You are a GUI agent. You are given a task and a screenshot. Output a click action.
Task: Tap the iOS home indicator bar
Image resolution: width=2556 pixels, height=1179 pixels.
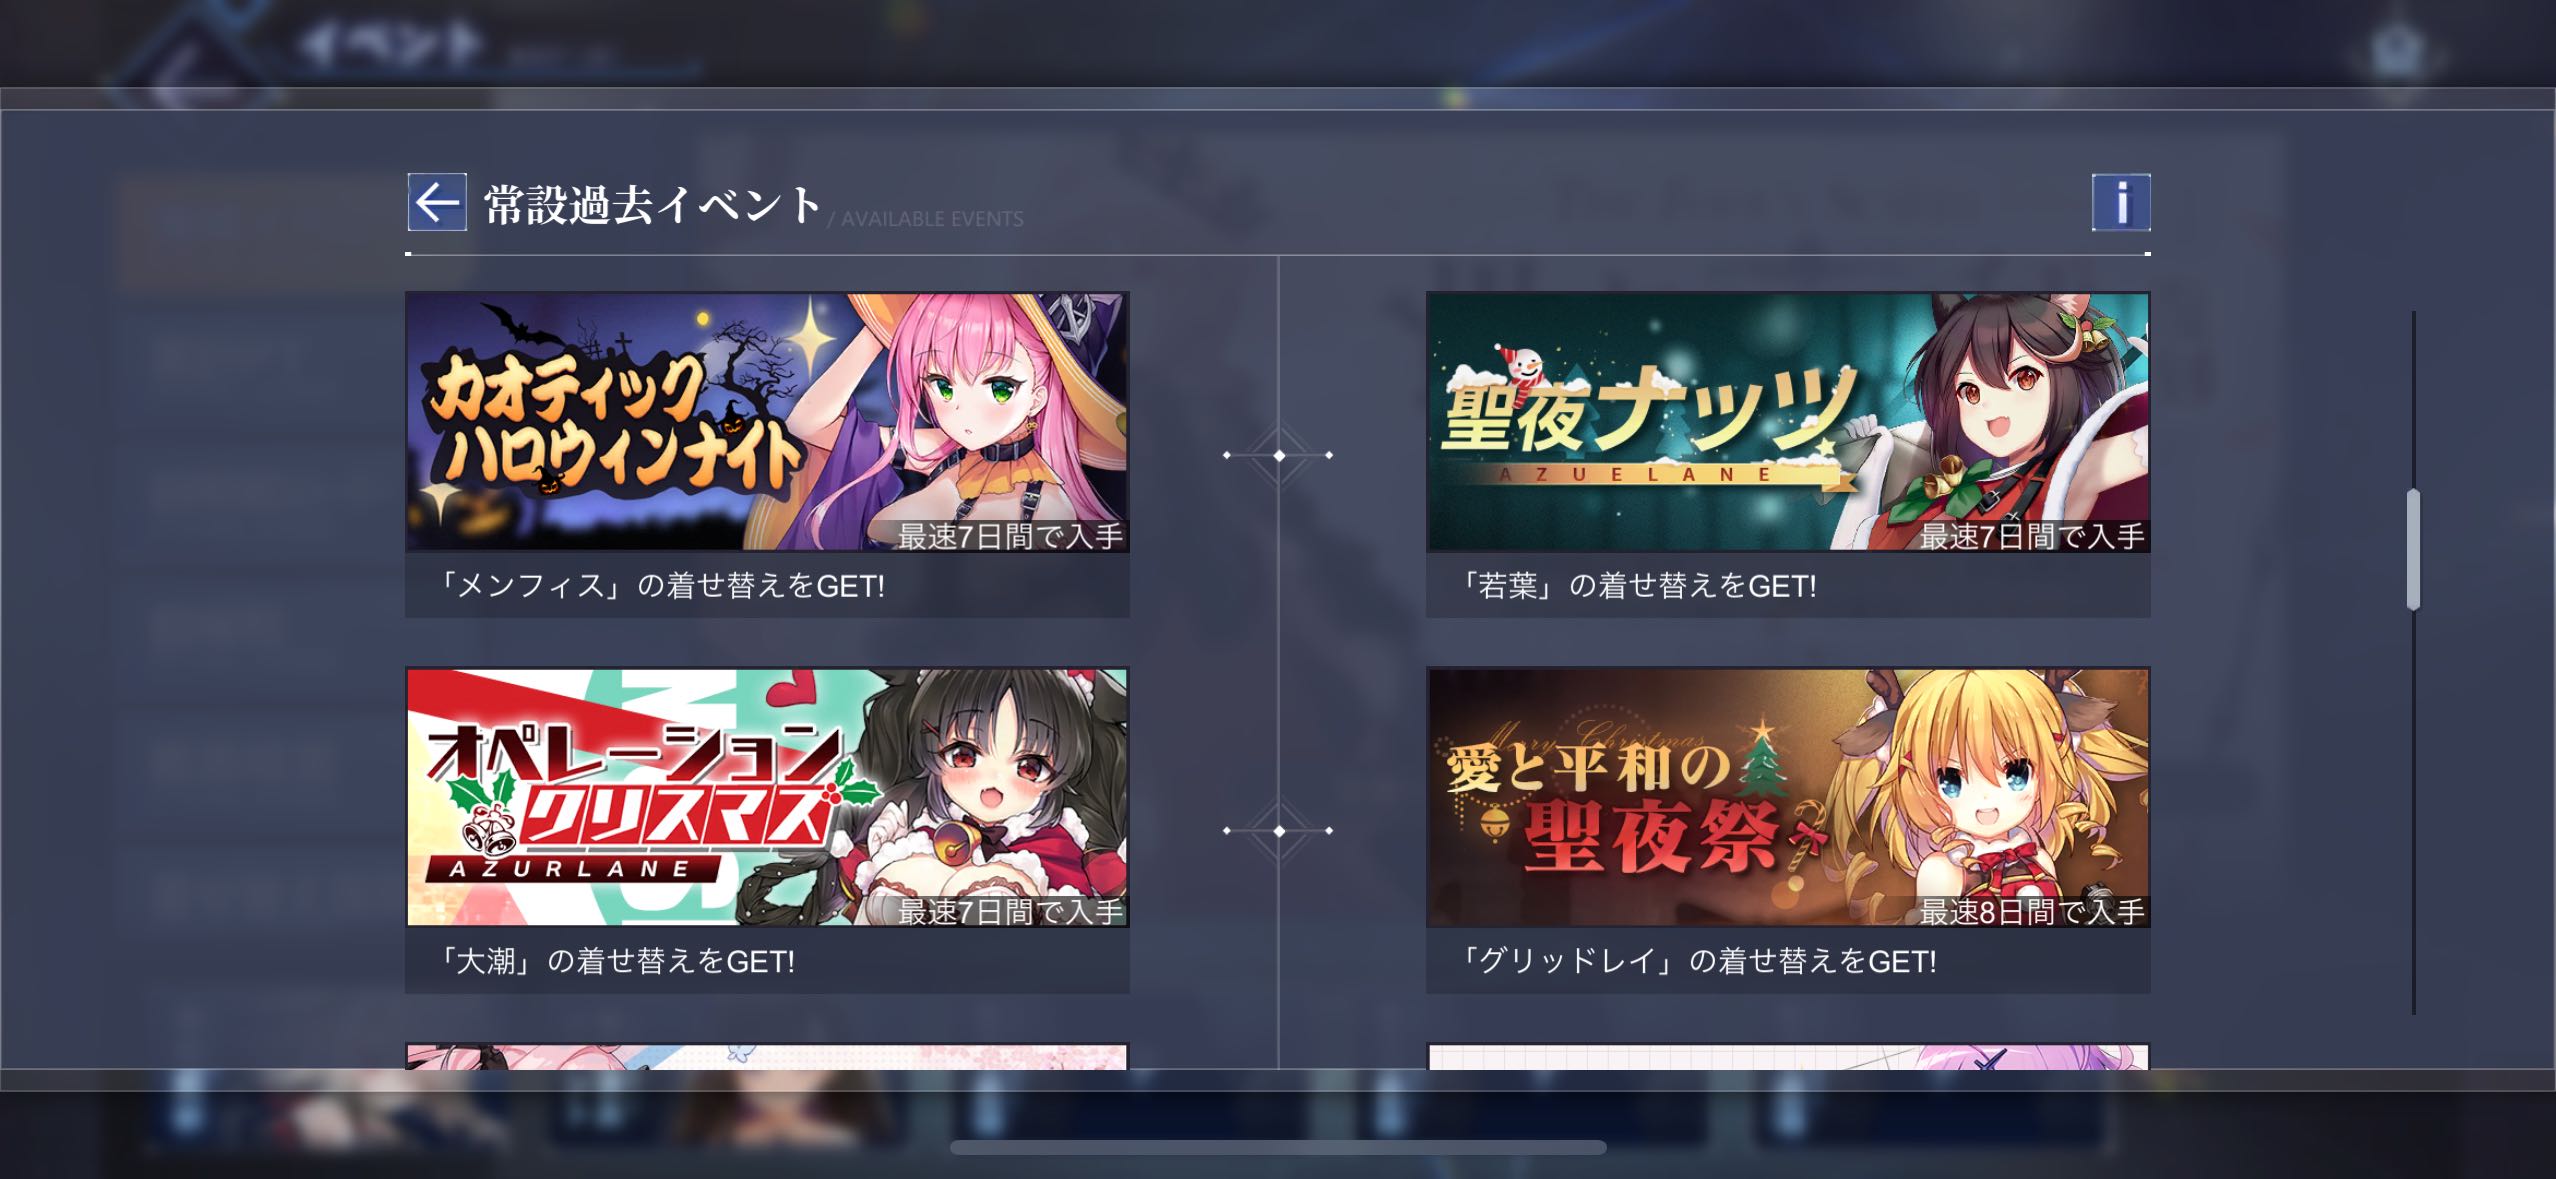point(1278,1147)
